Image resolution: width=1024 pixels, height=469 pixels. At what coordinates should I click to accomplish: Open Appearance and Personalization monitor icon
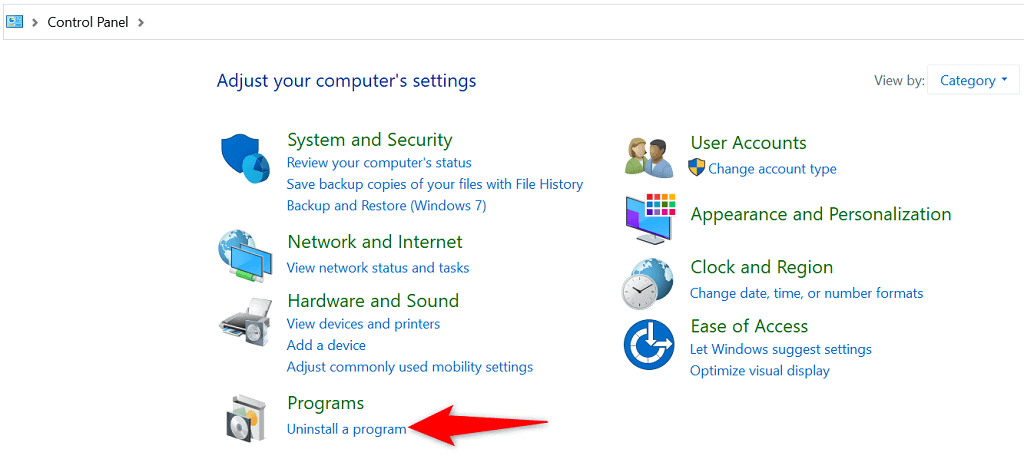[x=649, y=217]
